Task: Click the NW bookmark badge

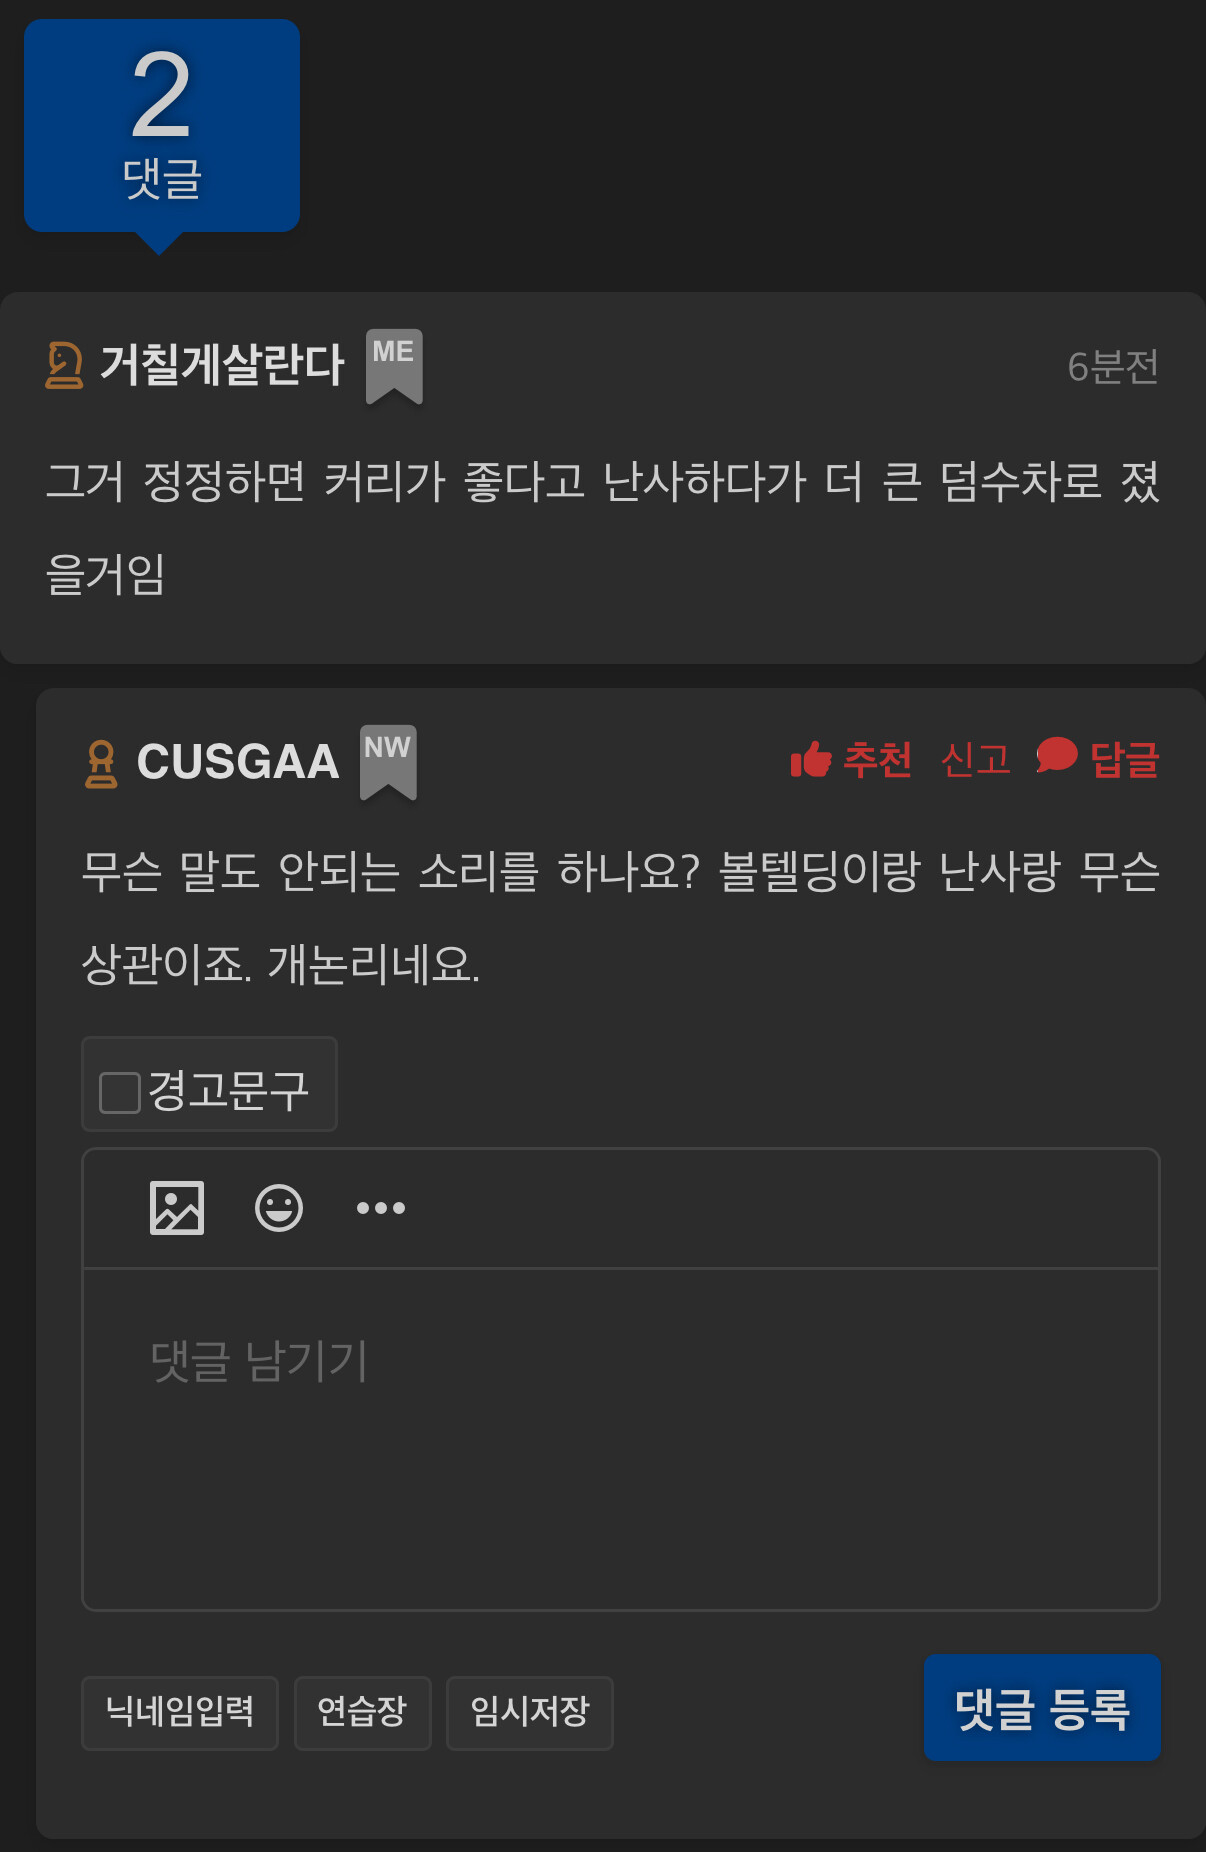Action: point(388,763)
